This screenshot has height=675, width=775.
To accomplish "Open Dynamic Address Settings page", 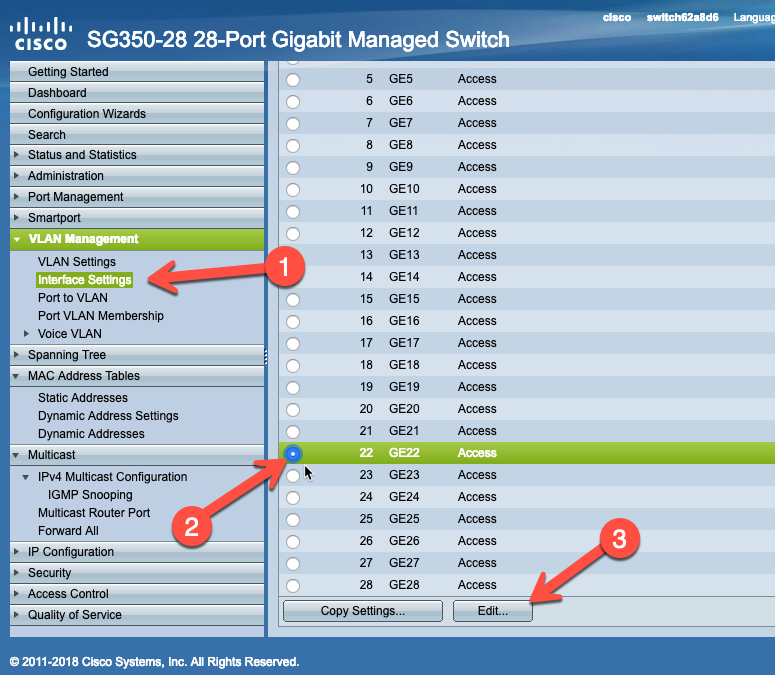I will (x=108, y=416).
